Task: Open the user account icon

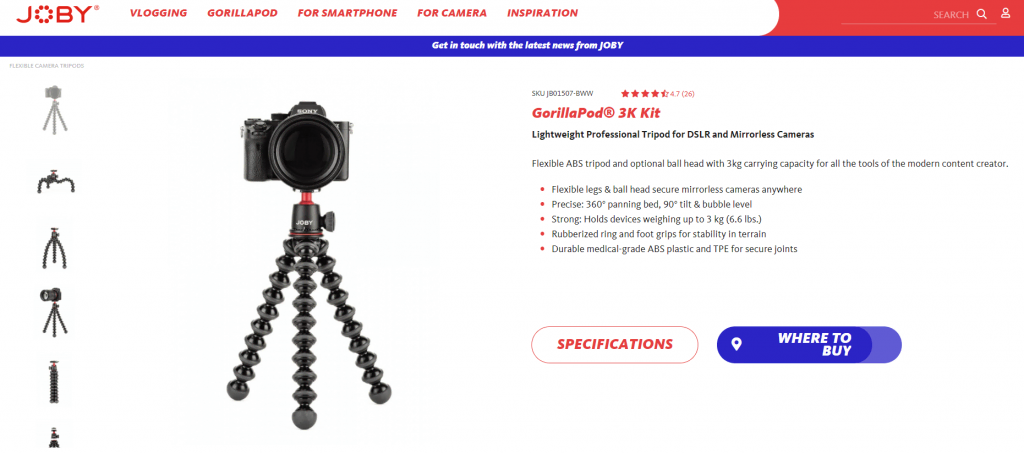Action: pos(1006,13)
